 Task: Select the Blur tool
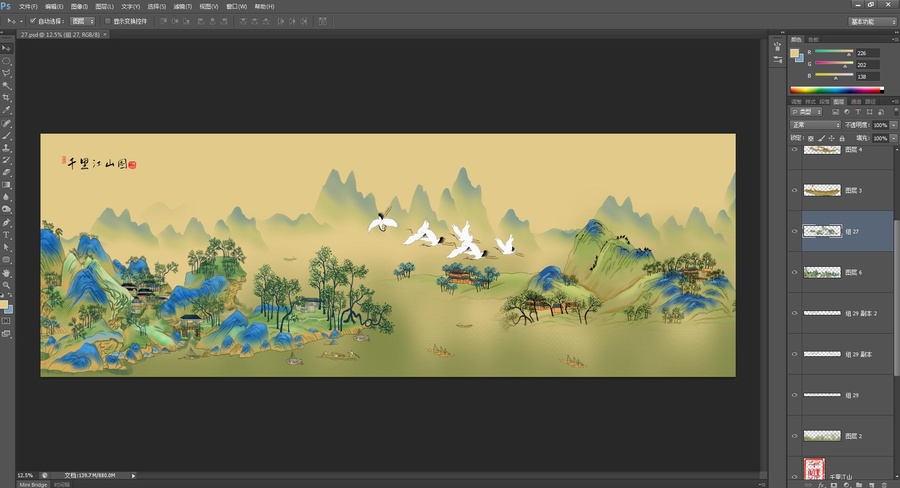[6, 197]
